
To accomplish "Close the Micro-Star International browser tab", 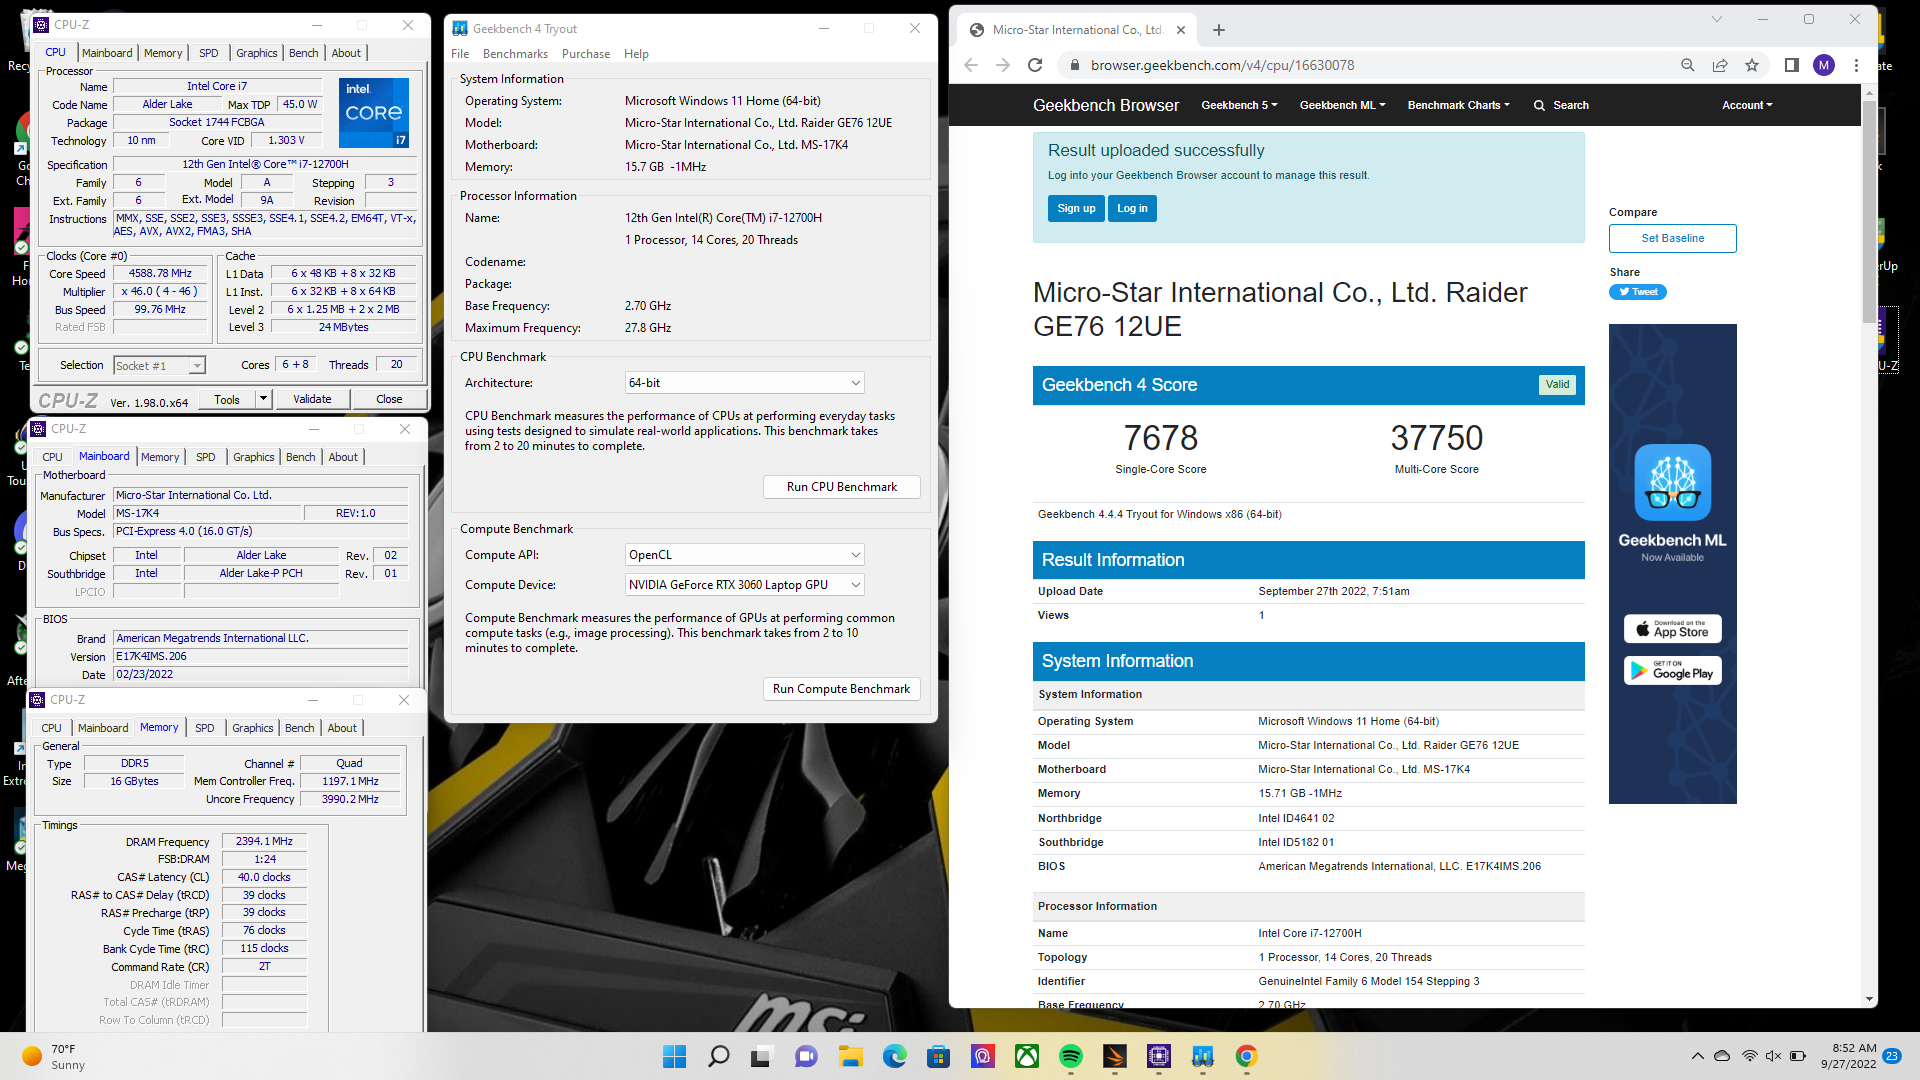I will point(1181,30).
